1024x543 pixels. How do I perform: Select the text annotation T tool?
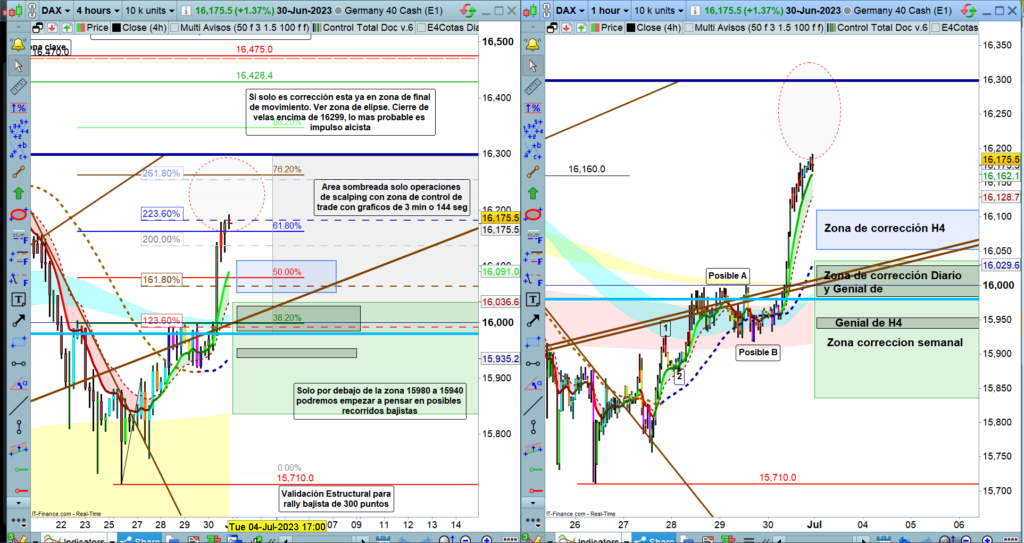tap(16, 299)
